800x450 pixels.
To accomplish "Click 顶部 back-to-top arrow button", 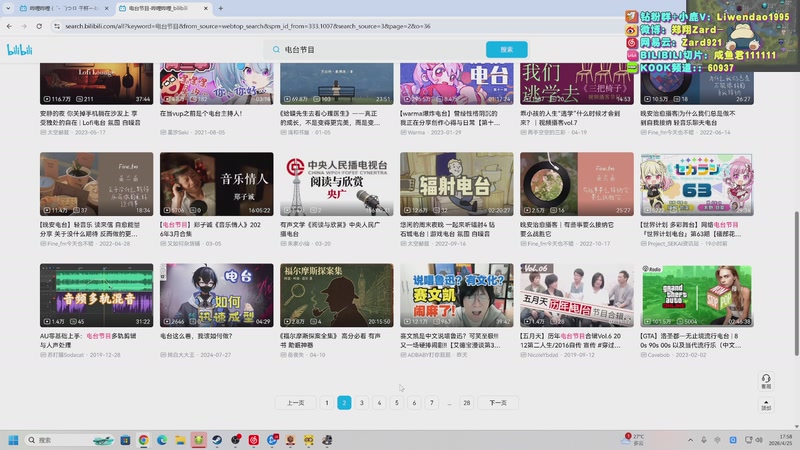I will pyautogui.click(x=766, y=405).
